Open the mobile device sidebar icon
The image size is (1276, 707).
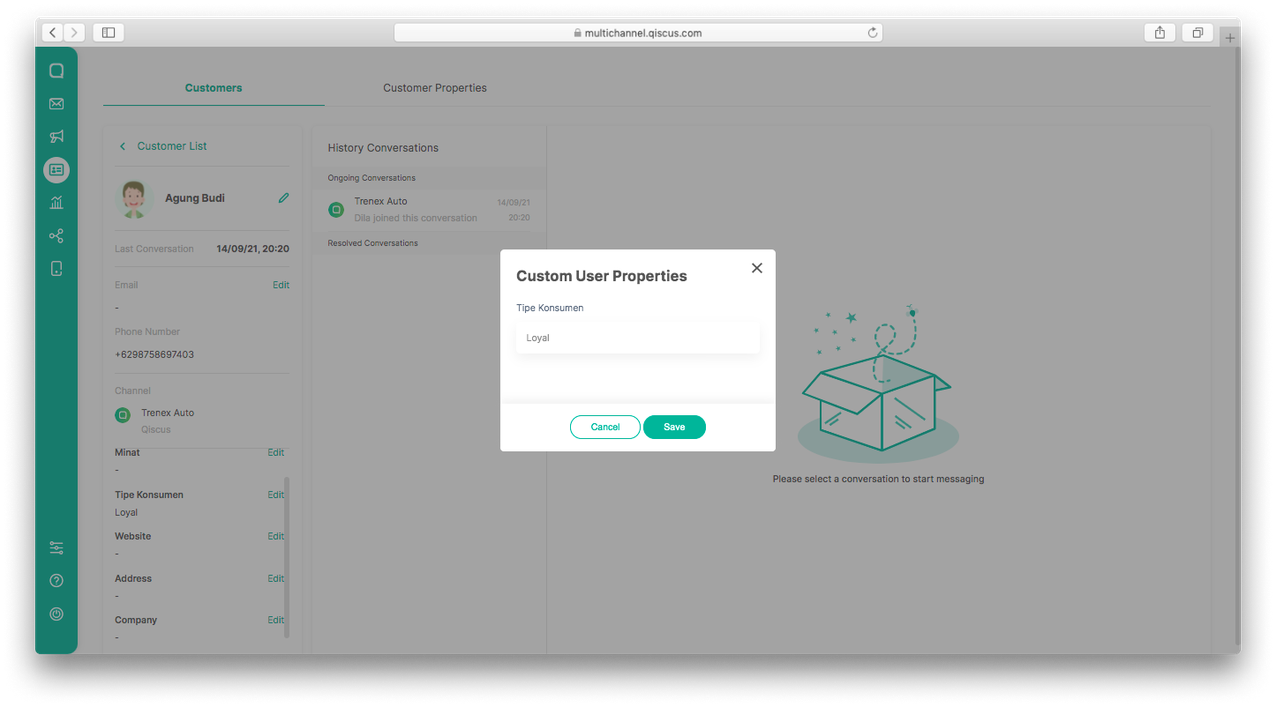56,268
